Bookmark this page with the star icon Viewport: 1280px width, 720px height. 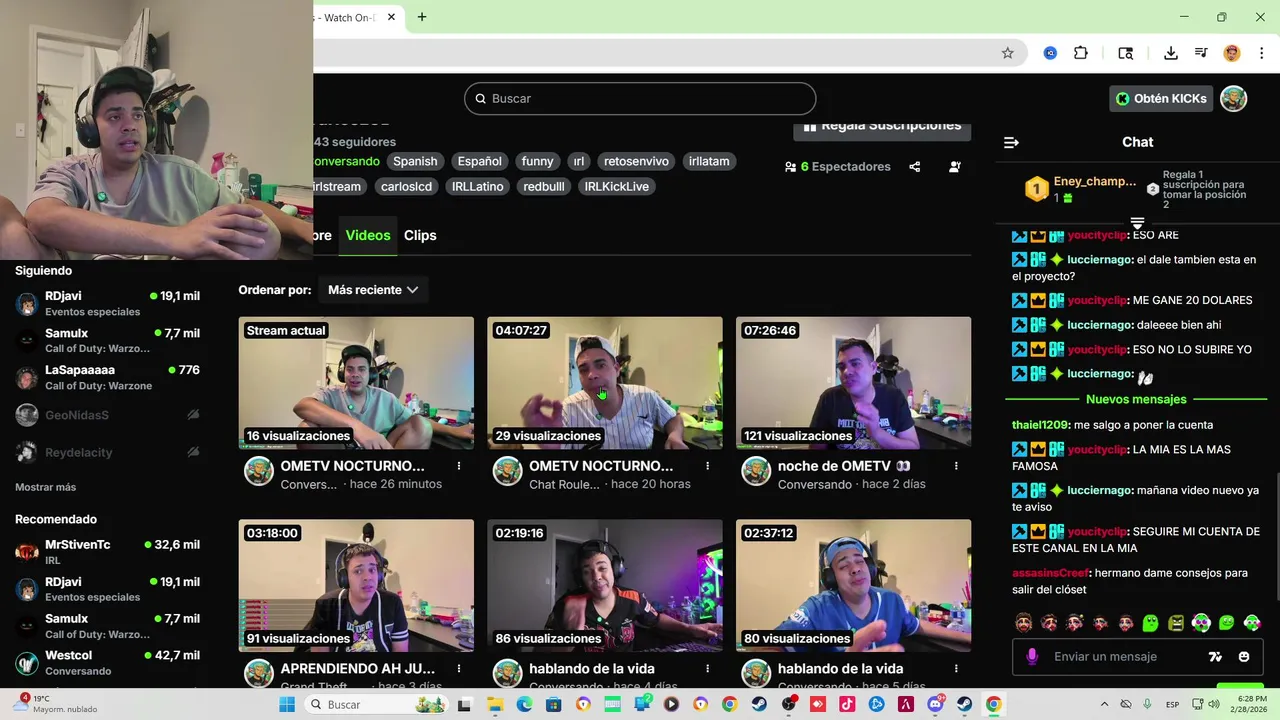click(x=1007, y=53)
